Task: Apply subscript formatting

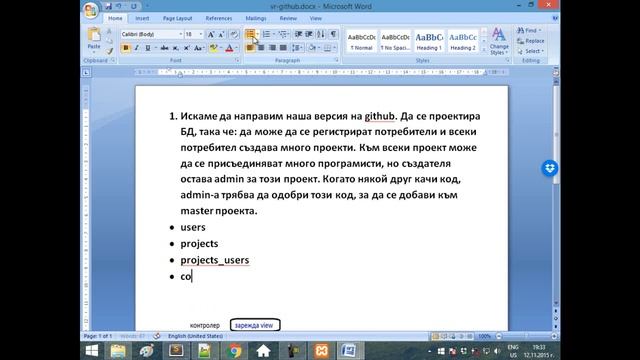Action: pos(176,48)
